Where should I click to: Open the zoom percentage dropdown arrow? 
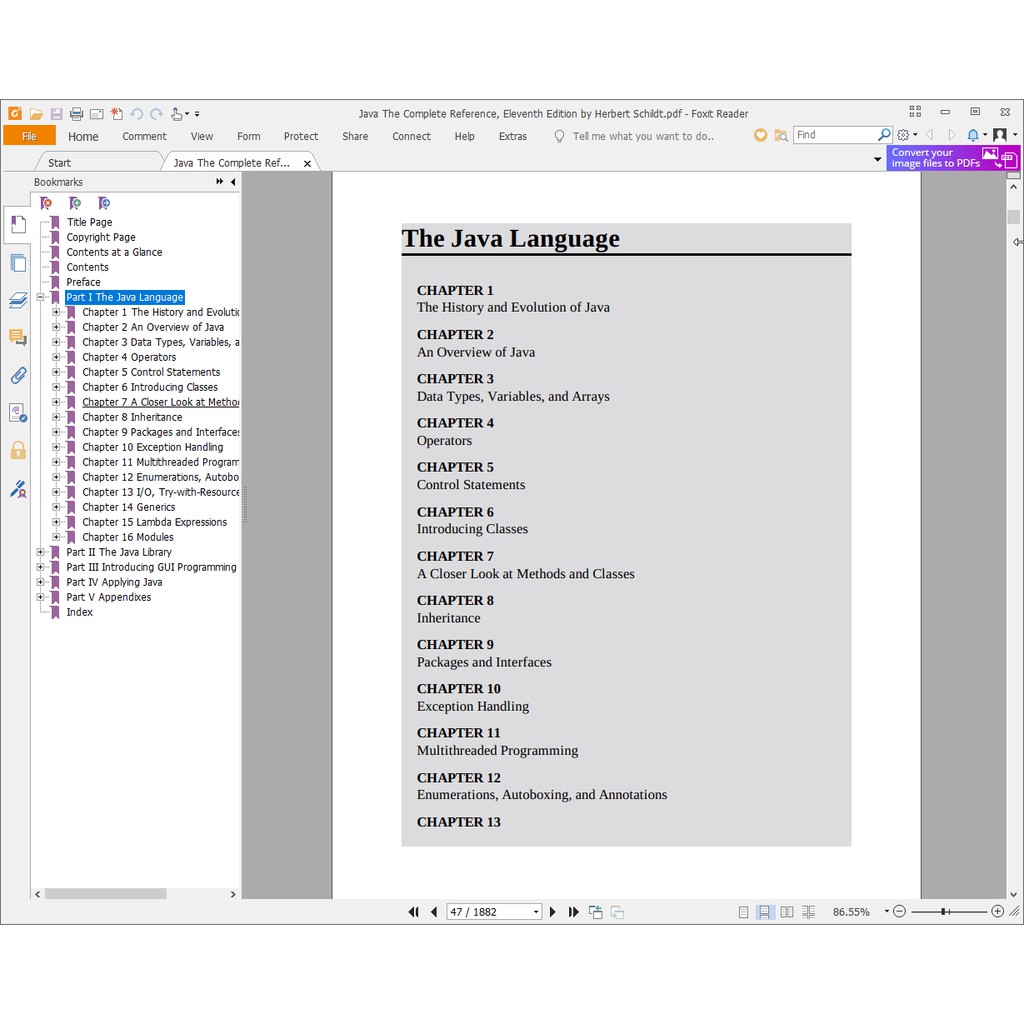pyautogui.click(x=886, y=911)
